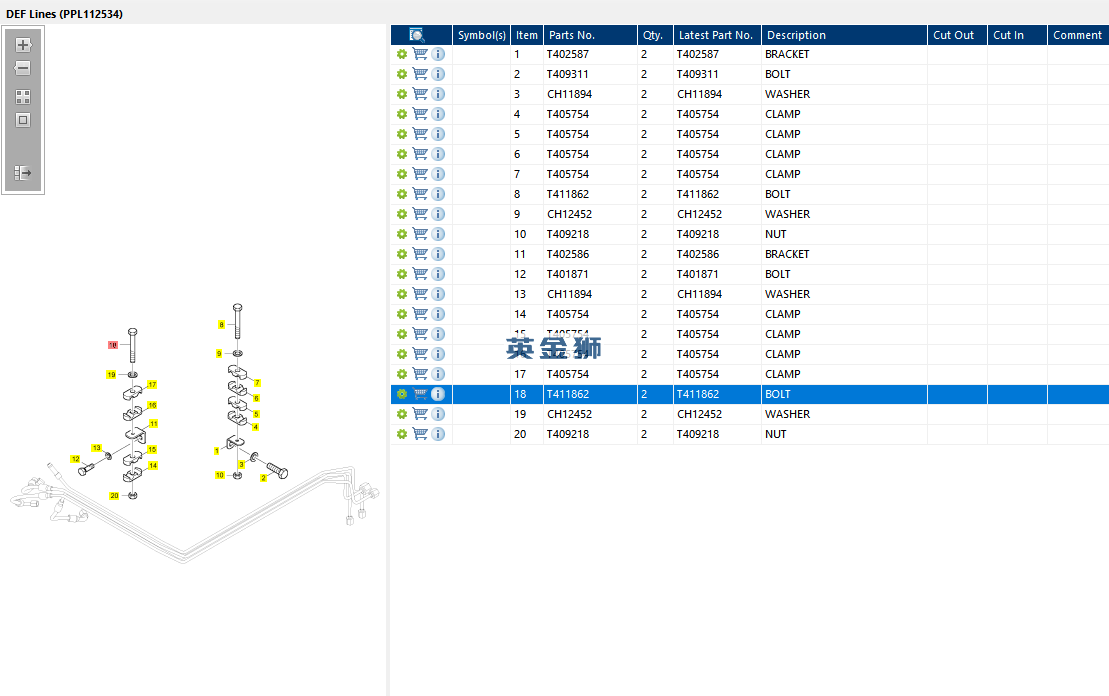Select callout 17 clamp on the diagram
1109x696 pixels.
[x=152, y=385]
